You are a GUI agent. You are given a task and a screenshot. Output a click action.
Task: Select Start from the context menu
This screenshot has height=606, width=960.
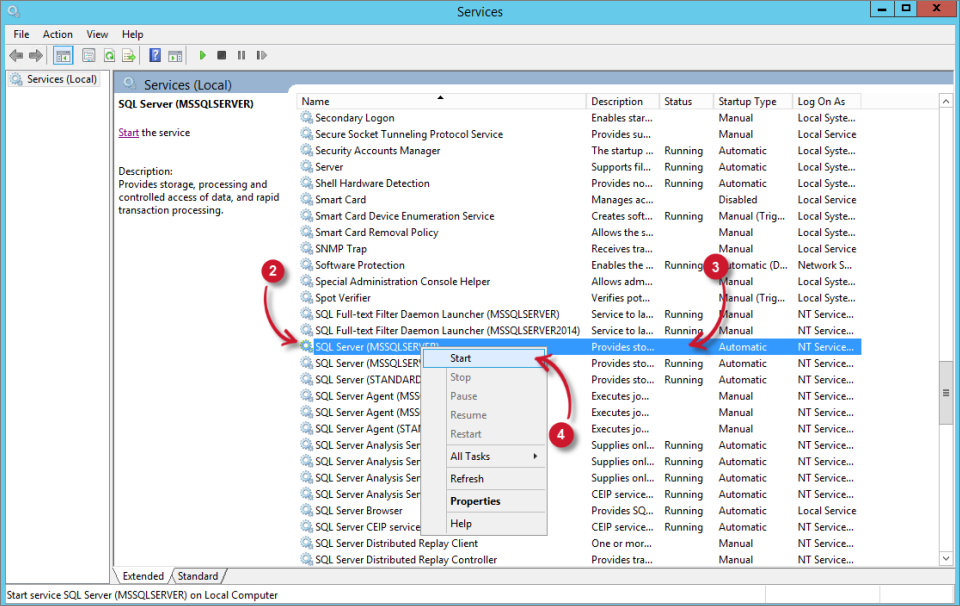[460, 357]
